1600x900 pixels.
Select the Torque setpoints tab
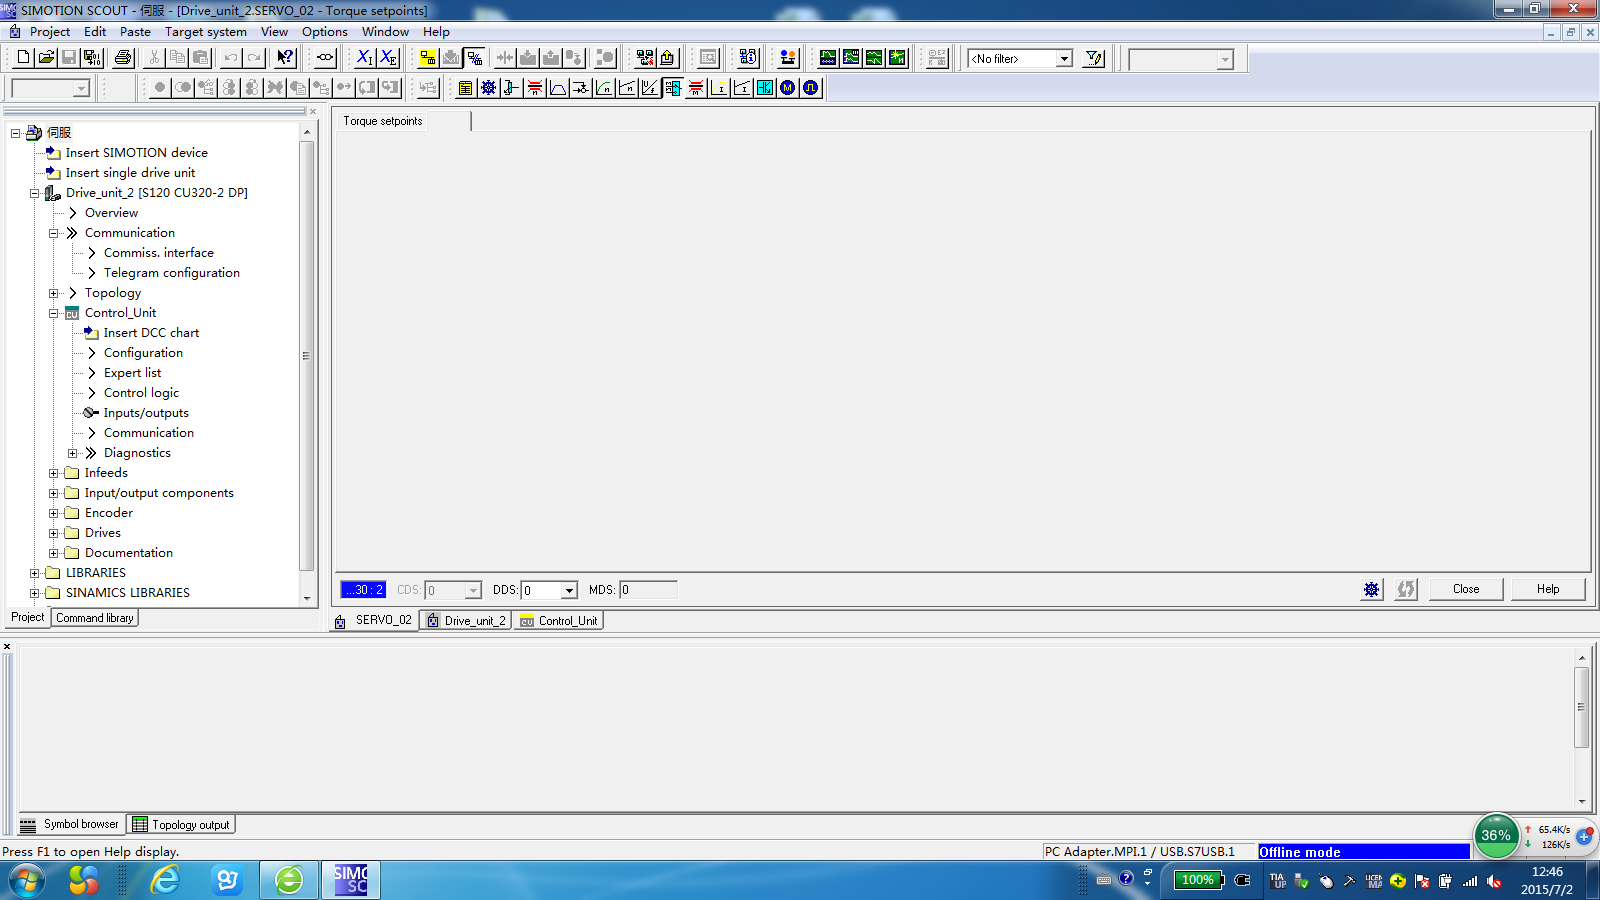[x=383, y=121]
